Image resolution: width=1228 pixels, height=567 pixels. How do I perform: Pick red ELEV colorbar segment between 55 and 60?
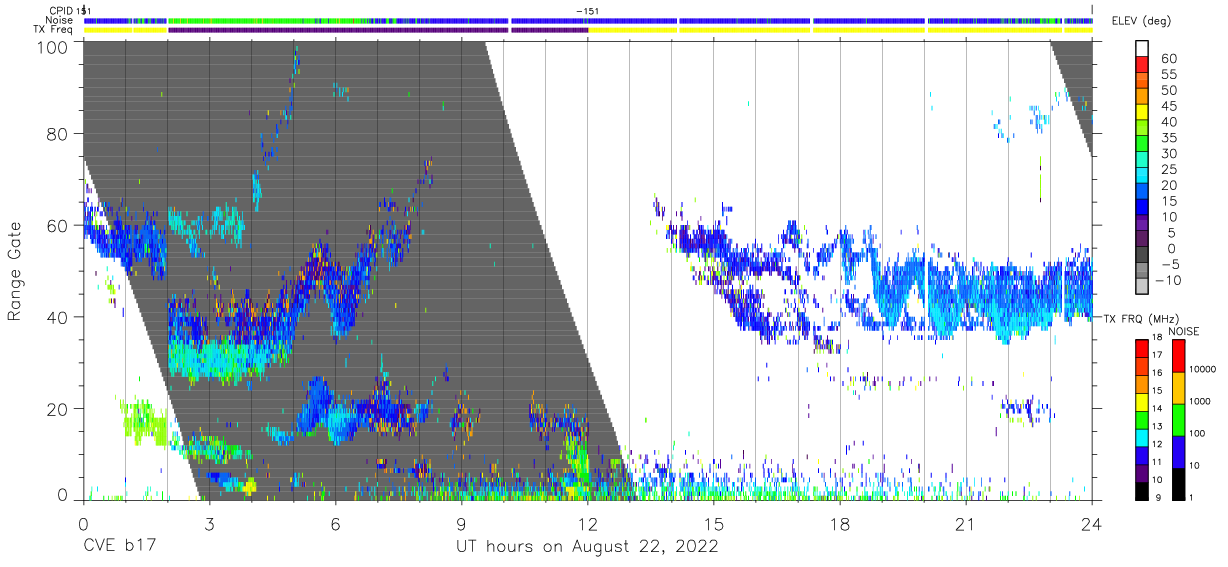pos(1143,66)
